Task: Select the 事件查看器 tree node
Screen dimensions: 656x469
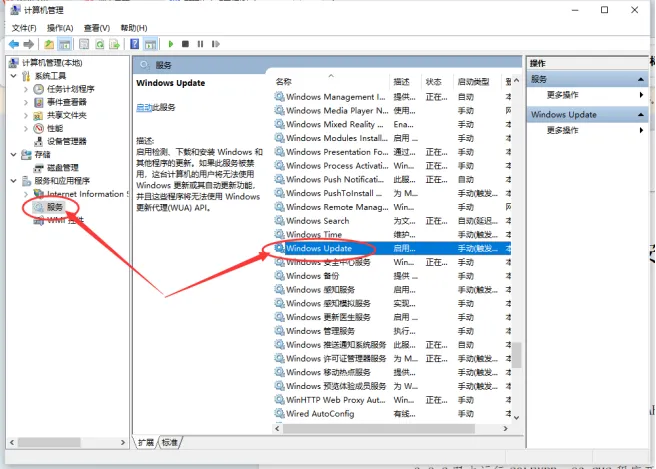Action: (x=67, y=102)
